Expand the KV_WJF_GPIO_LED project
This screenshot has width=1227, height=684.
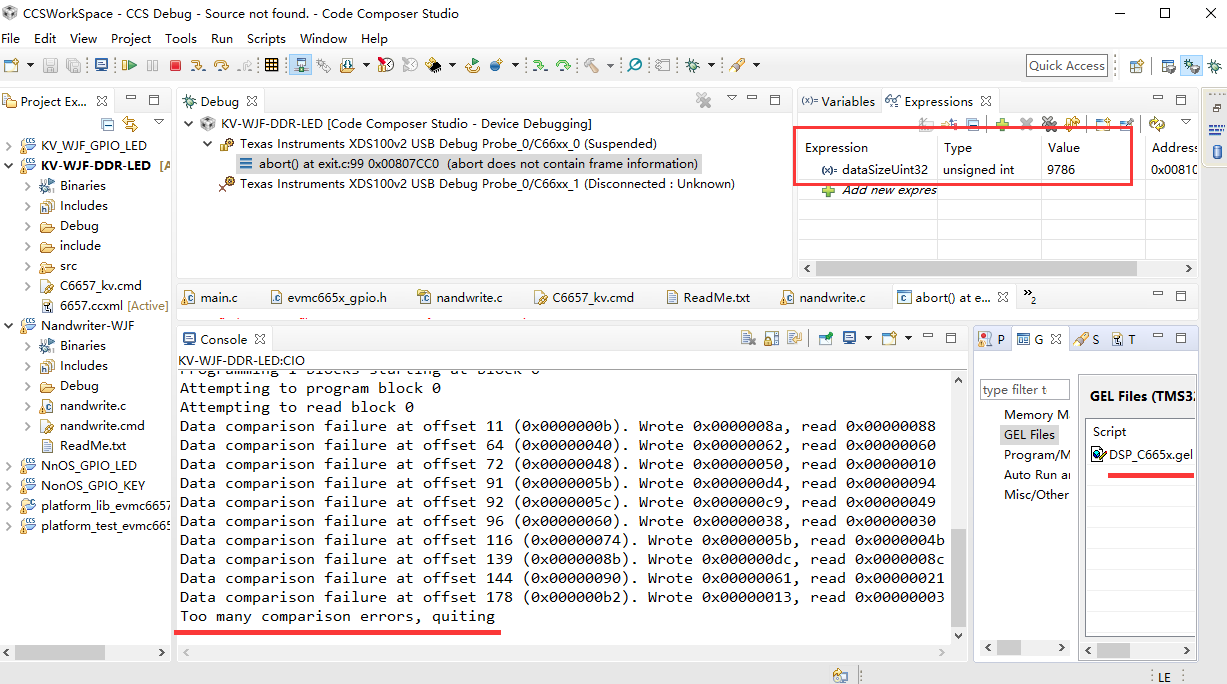point(9,146)
